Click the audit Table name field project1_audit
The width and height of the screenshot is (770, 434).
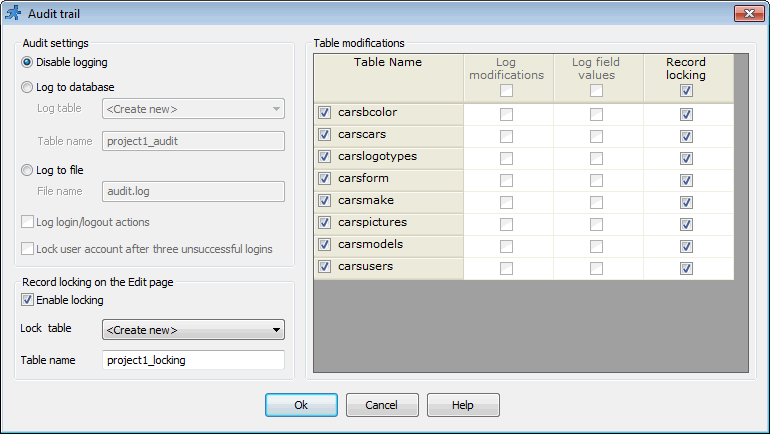193,141
